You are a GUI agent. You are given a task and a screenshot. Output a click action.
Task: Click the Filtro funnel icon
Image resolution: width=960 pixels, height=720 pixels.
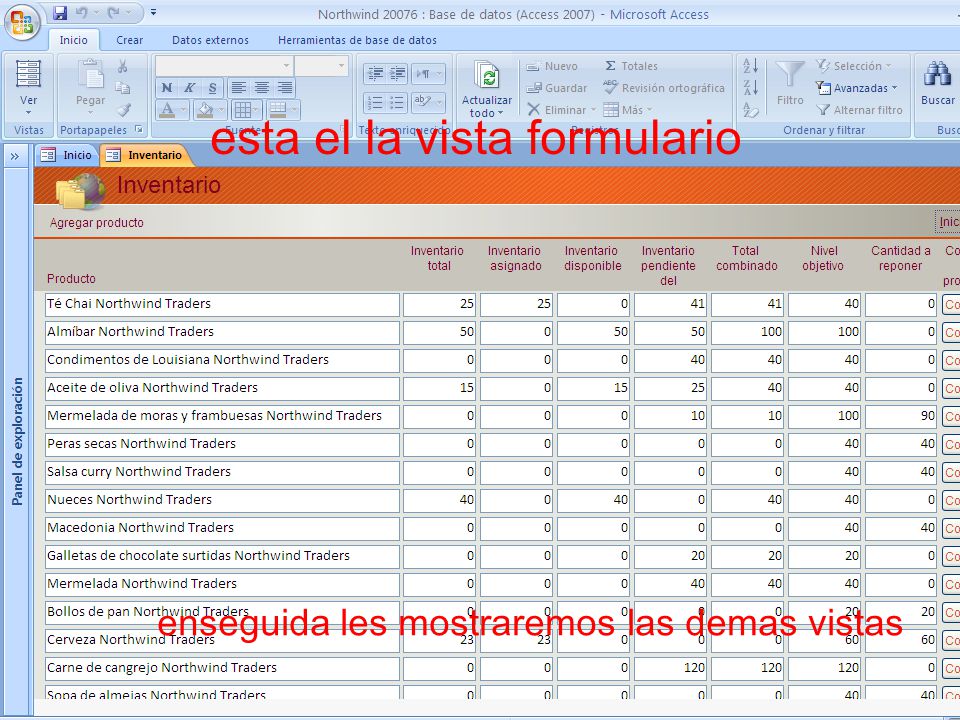click(790, 74)
